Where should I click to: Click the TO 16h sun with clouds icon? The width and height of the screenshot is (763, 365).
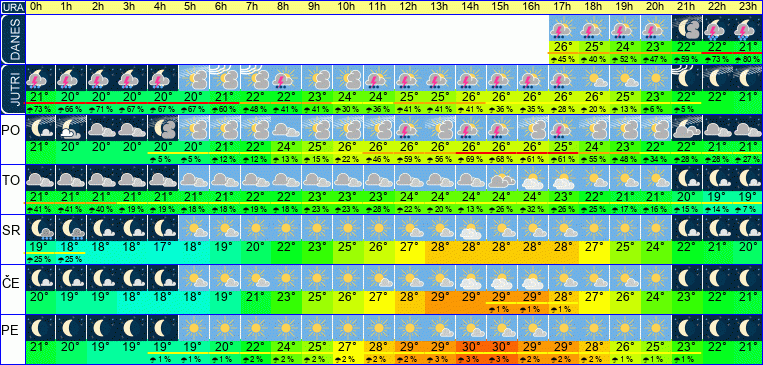(533, 178)
